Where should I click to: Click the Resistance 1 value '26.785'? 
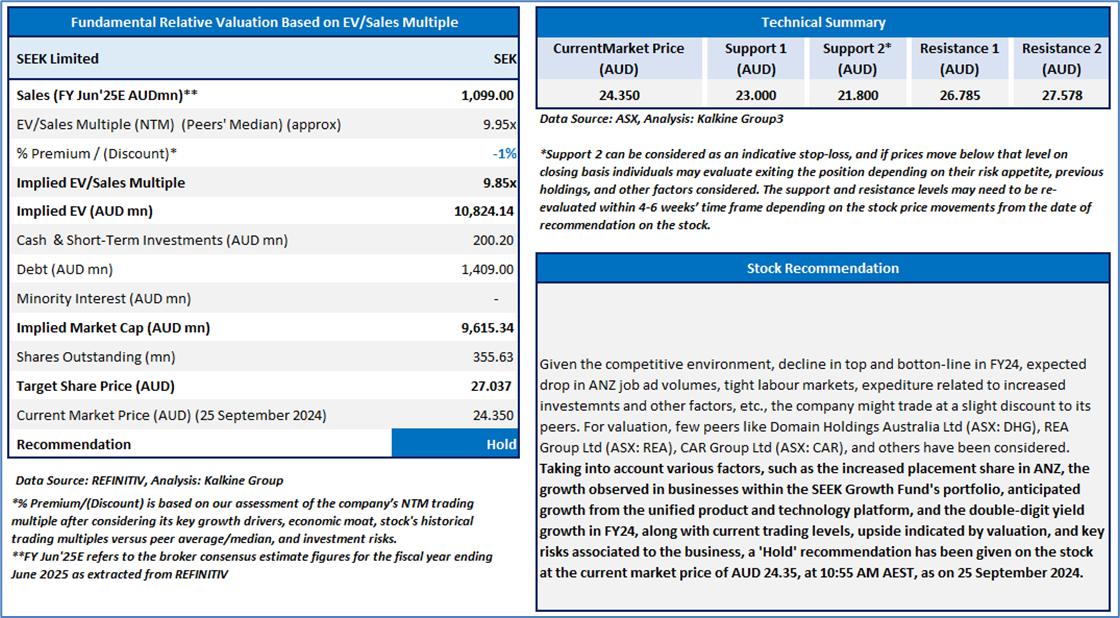(959, 94)
